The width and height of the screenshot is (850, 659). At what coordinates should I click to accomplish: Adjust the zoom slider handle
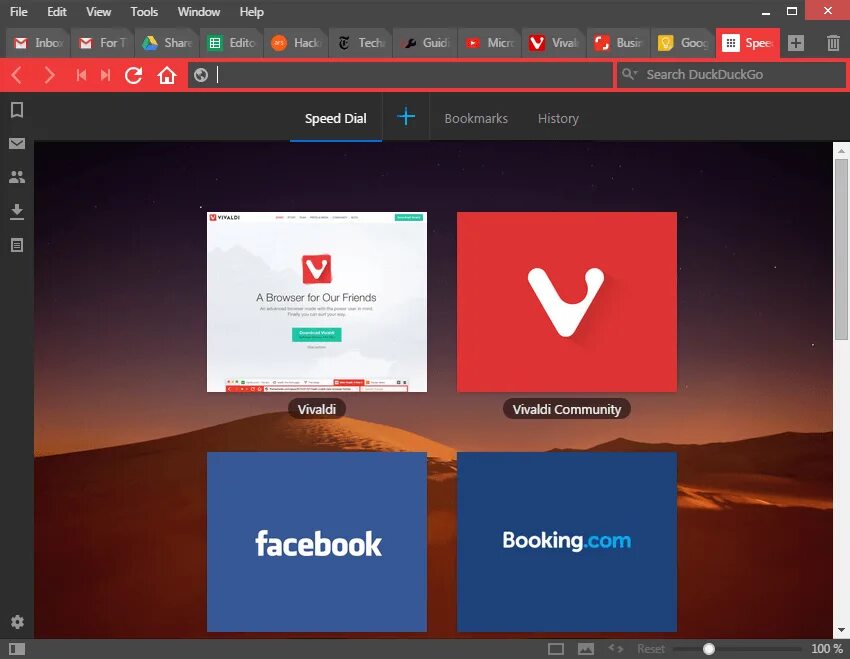pyautogui.click(x=709, y=649)
